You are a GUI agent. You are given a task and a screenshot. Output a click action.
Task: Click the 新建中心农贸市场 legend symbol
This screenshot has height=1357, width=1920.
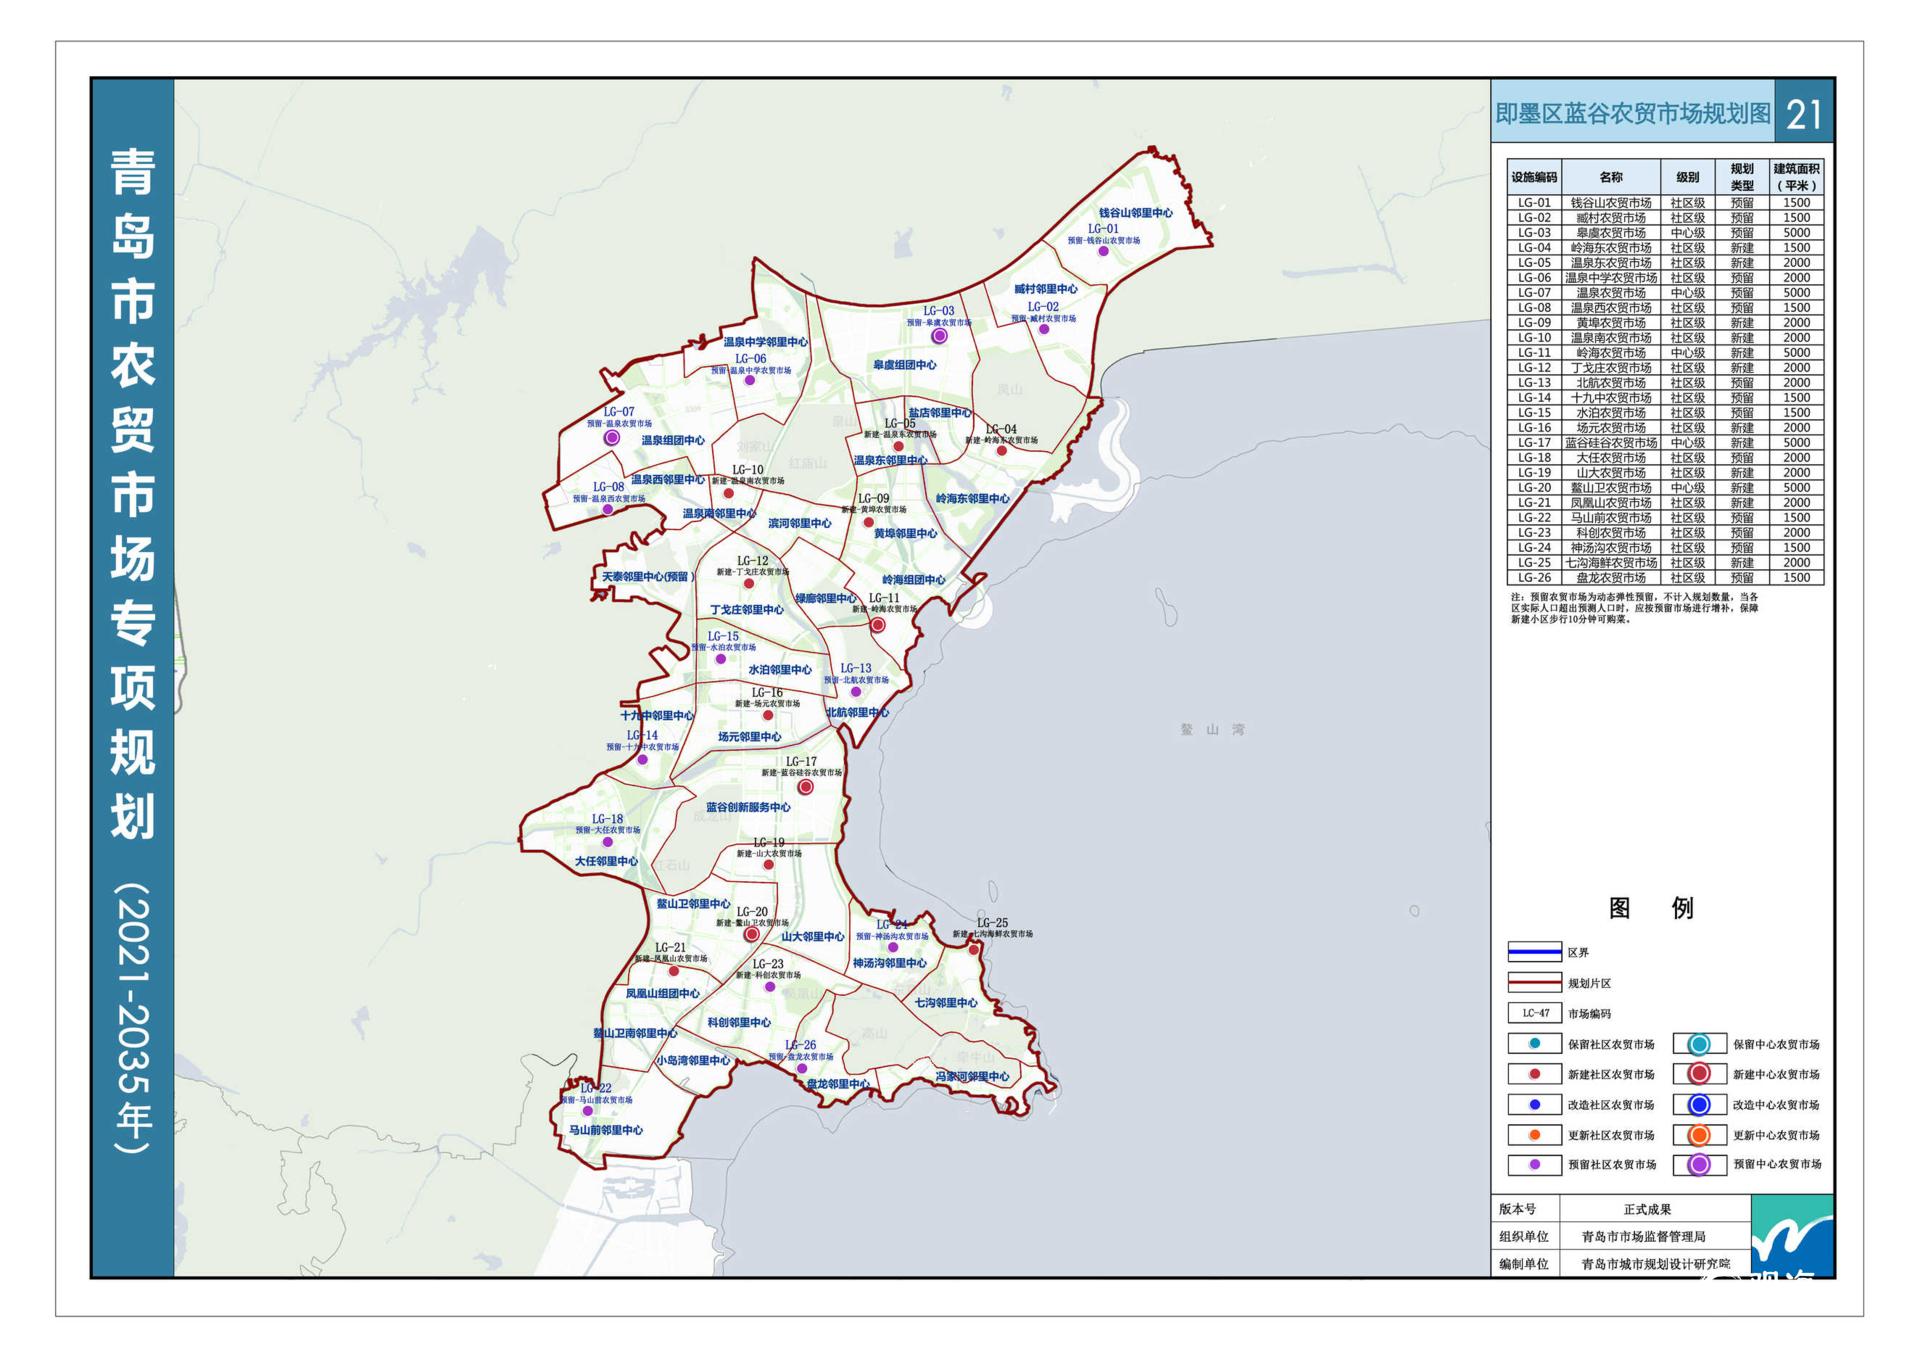click(1699, 1075)
